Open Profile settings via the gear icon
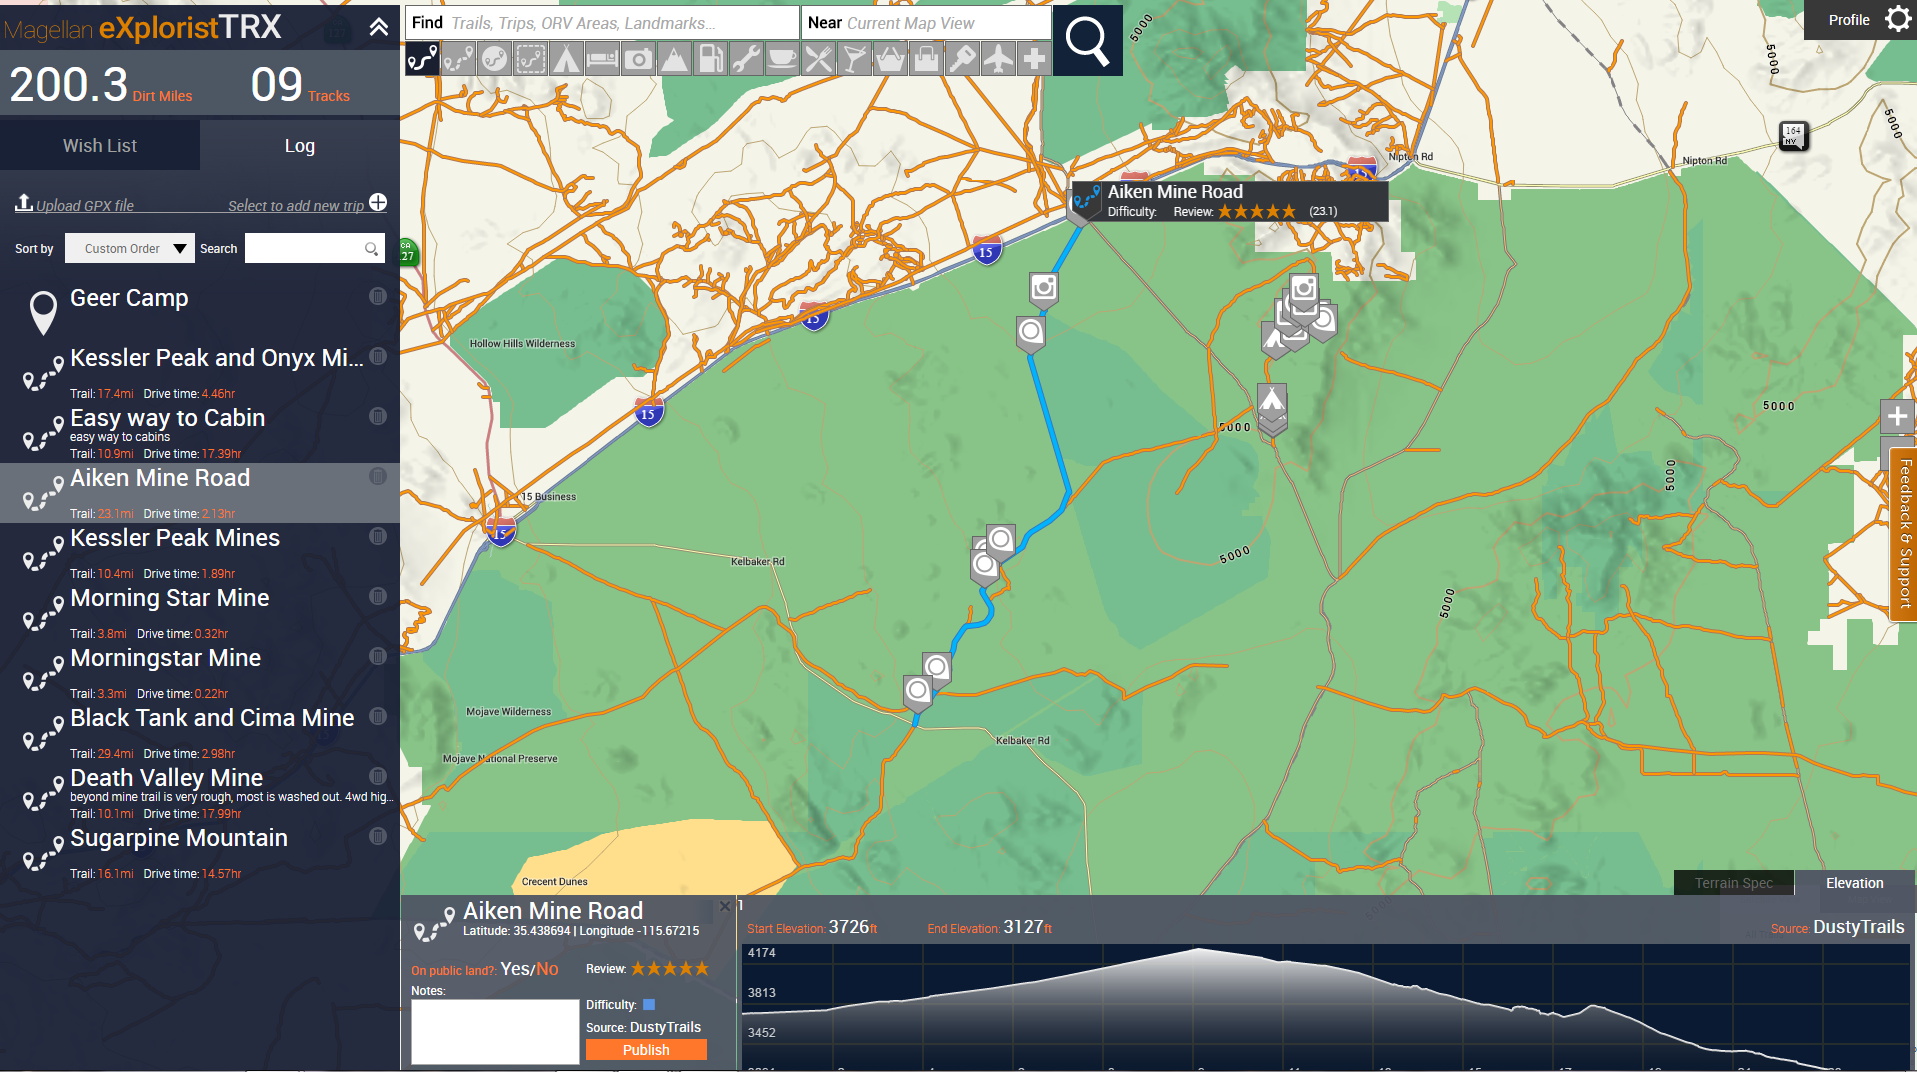The height and width of the screenshot is (1072, 1917). pyautogui.click(x=1898, y=19)
